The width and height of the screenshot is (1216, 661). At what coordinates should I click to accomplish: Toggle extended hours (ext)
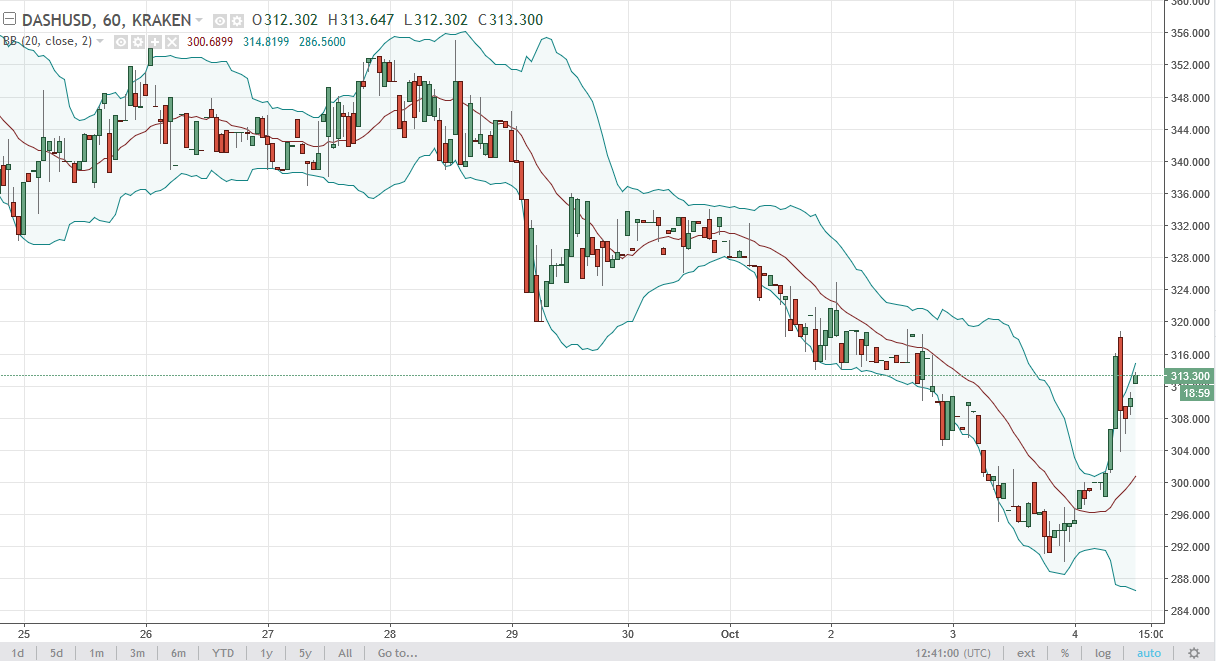point(1026,653)
